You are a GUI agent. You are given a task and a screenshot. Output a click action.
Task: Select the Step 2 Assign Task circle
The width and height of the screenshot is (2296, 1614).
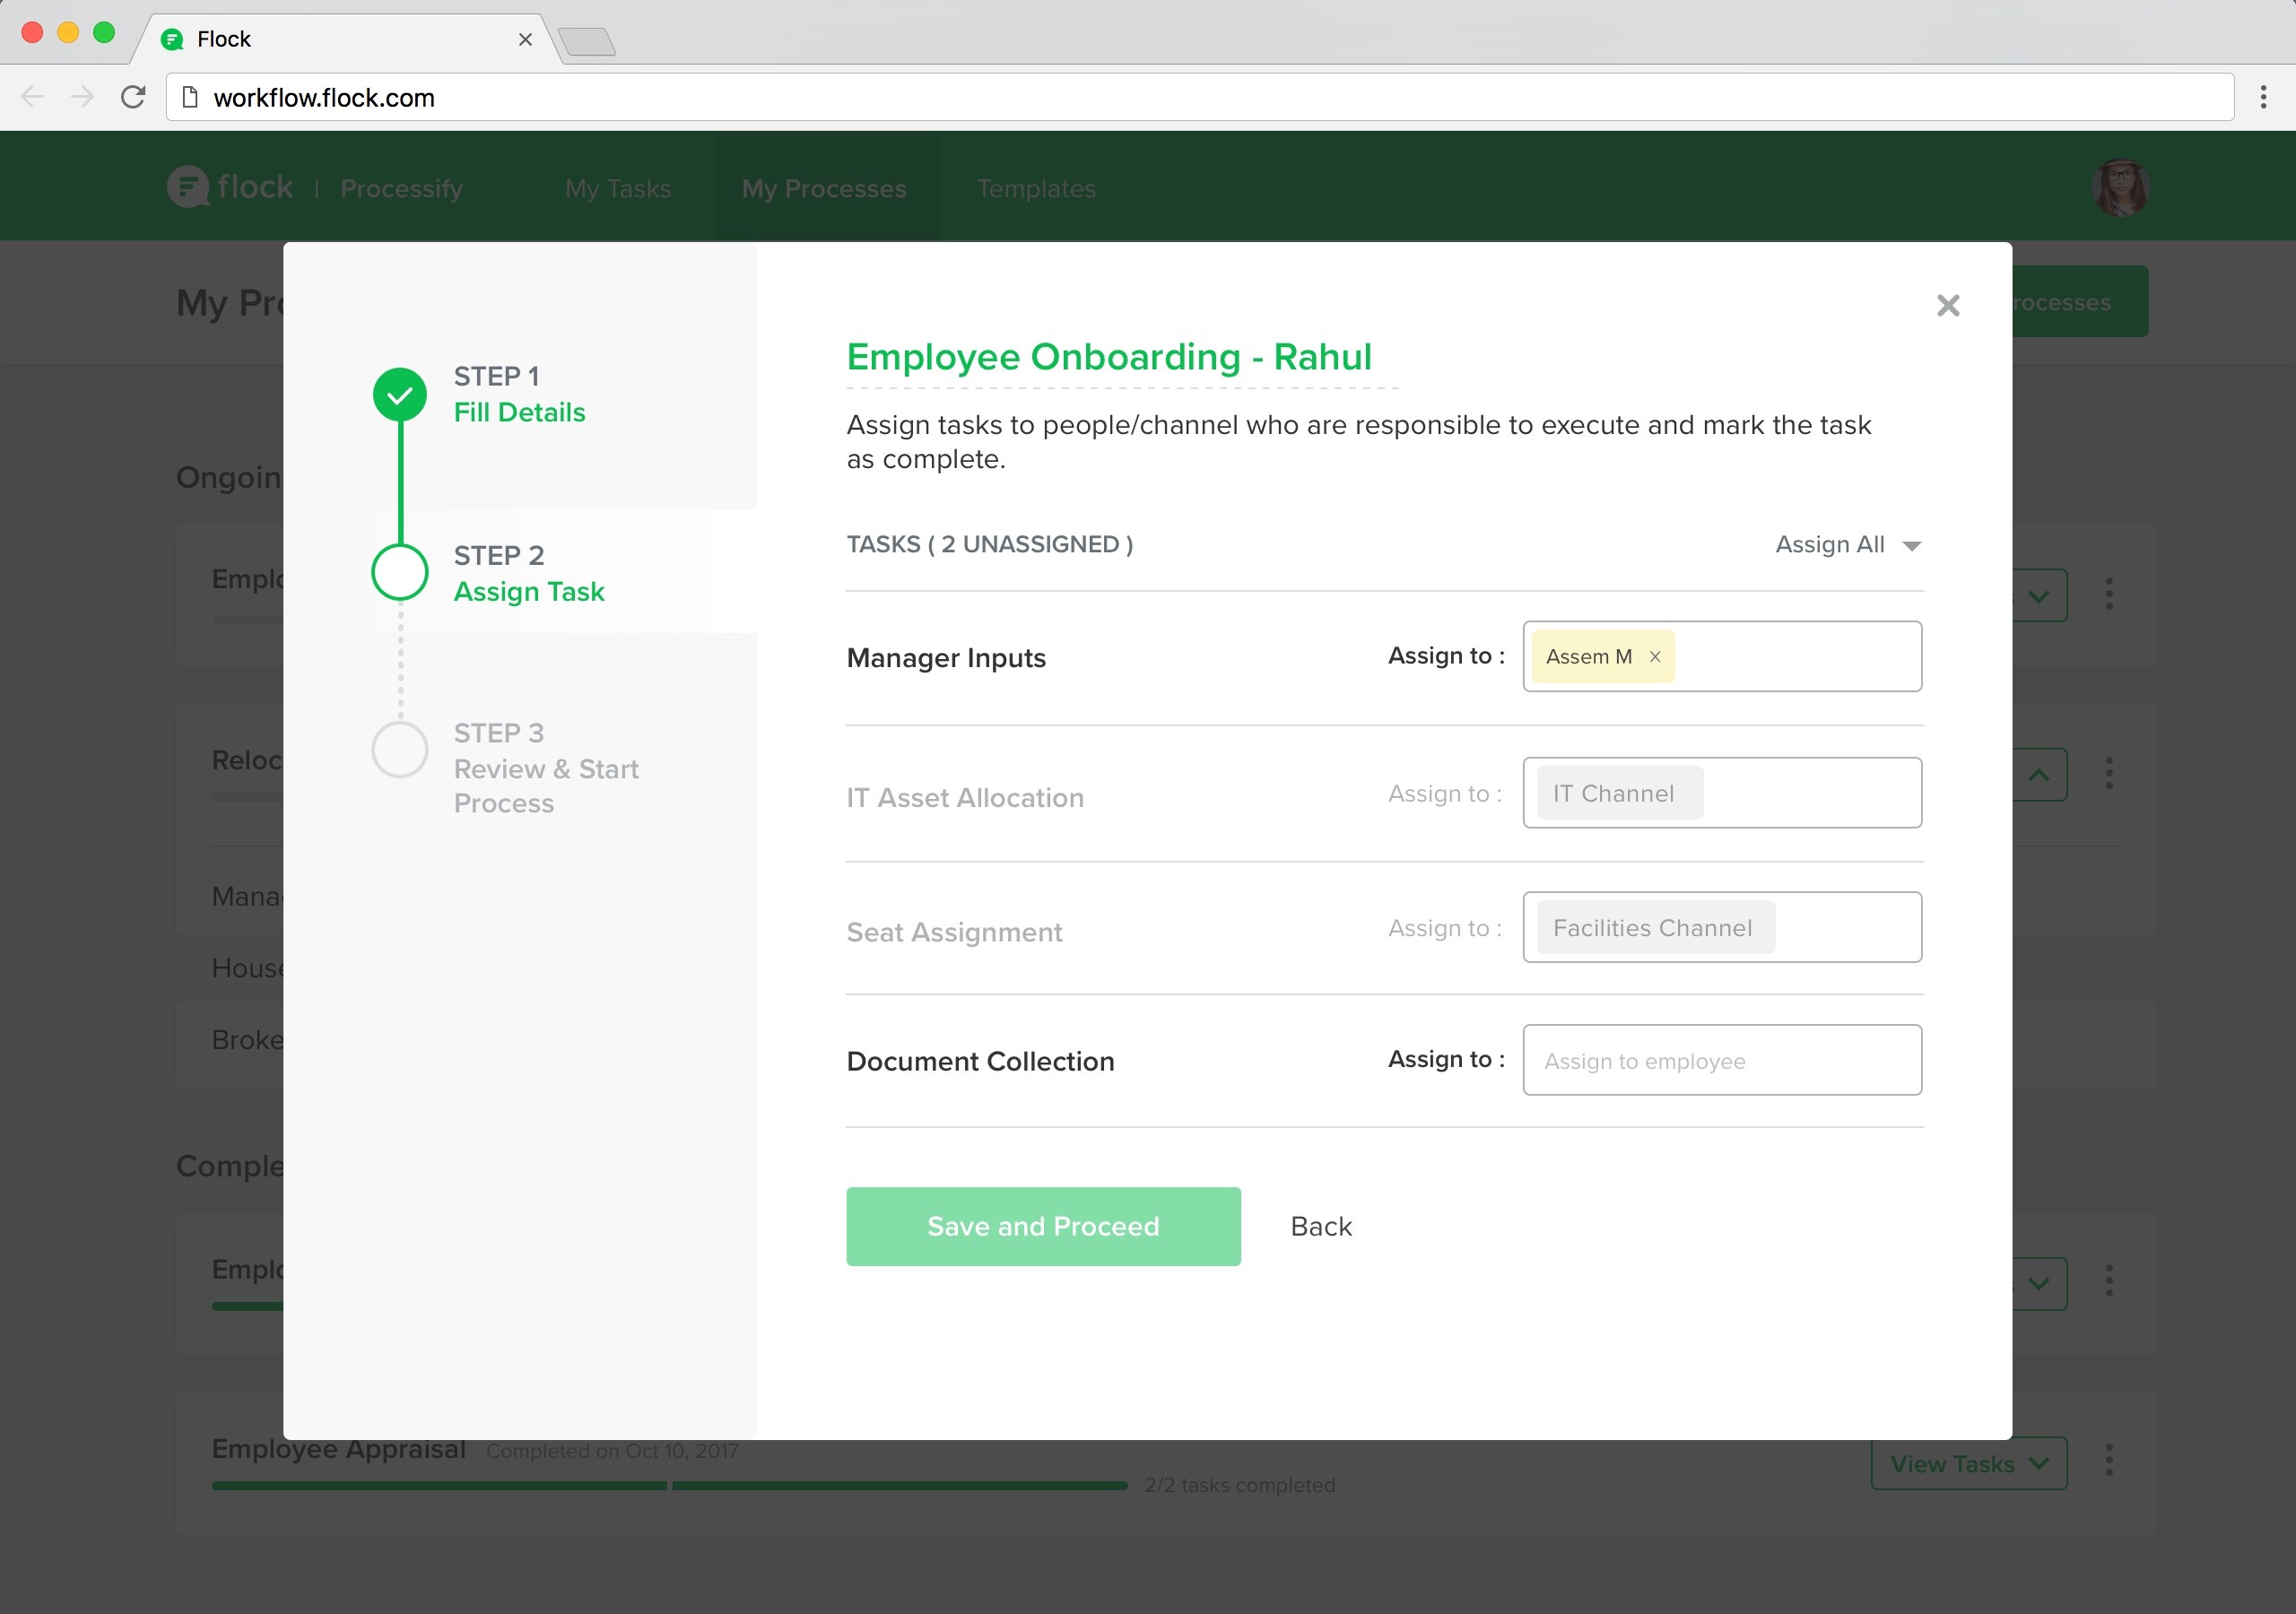click(x=400, y=572)
